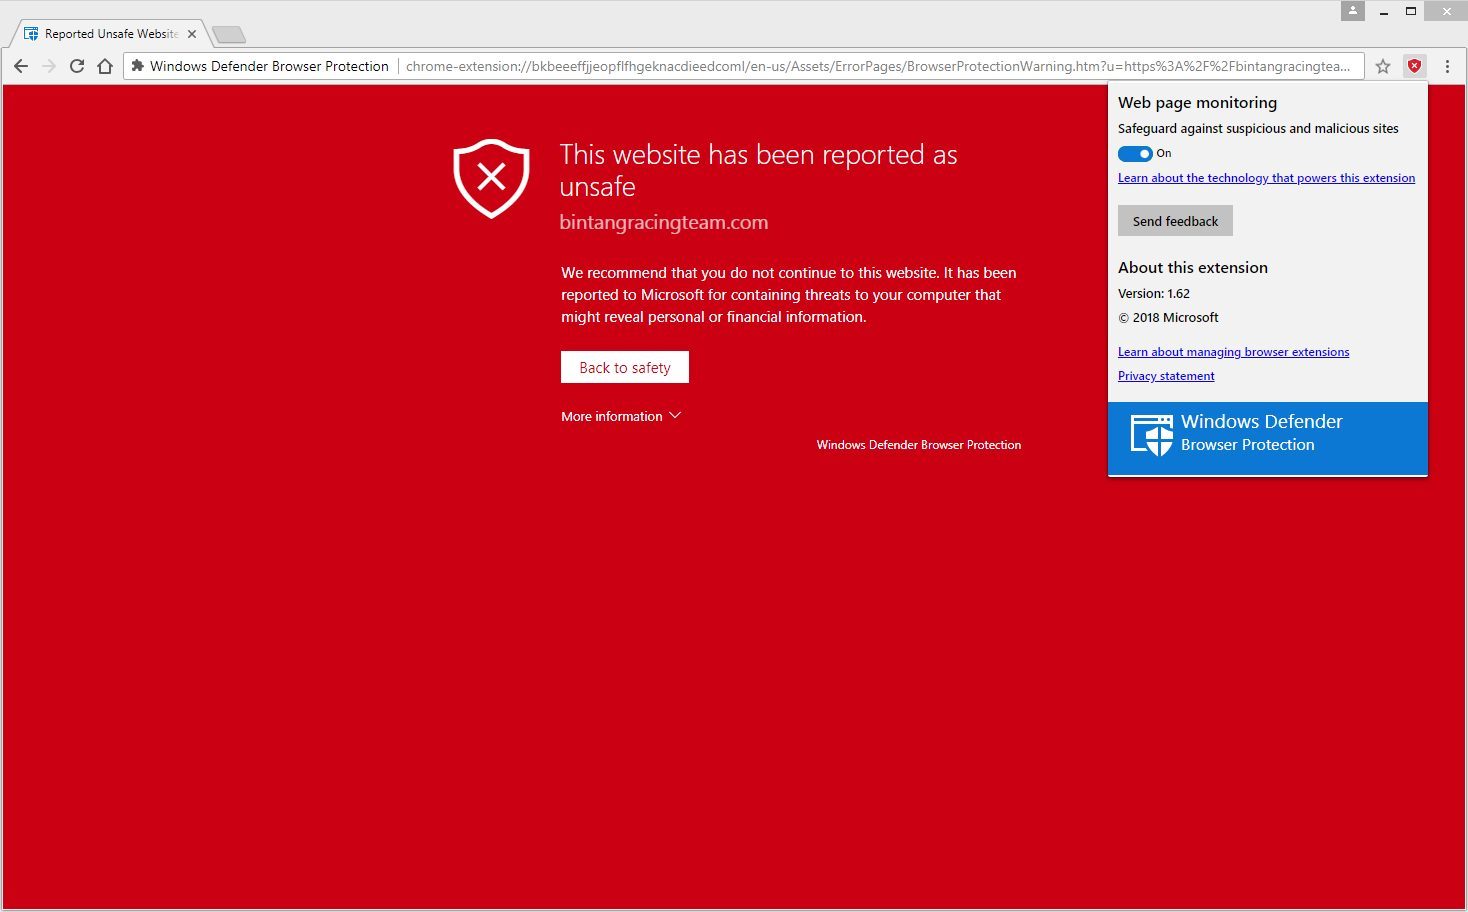Open Privacy statement link
Viewport: 1468px width, 912px height.
point(1166,376)
